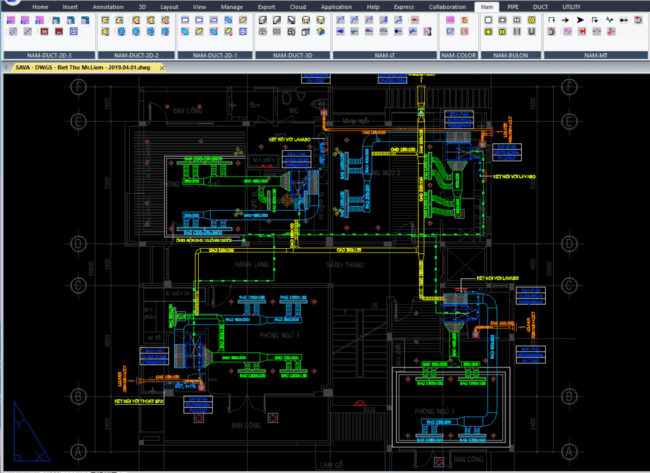Switch to the Insert tab

(x=70, y=7)
